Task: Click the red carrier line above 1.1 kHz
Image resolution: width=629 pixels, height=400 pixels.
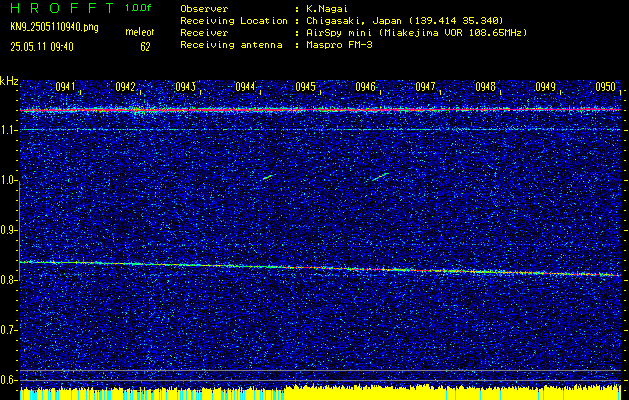Action: tap(320, 110)
